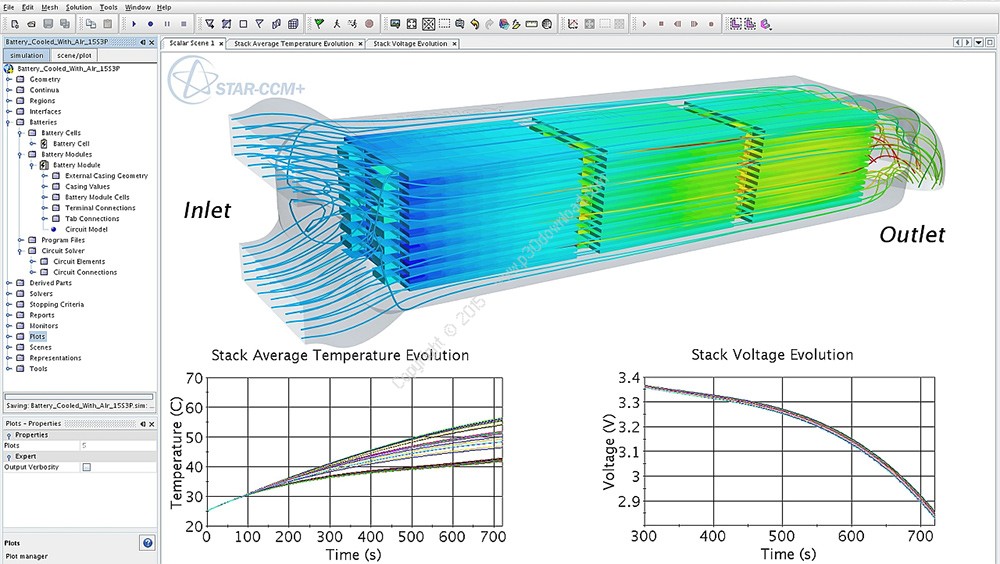Close the Stack Voltage Evolution tab
The width and height of the screenshot is (1000, 564).
[454, 44]
